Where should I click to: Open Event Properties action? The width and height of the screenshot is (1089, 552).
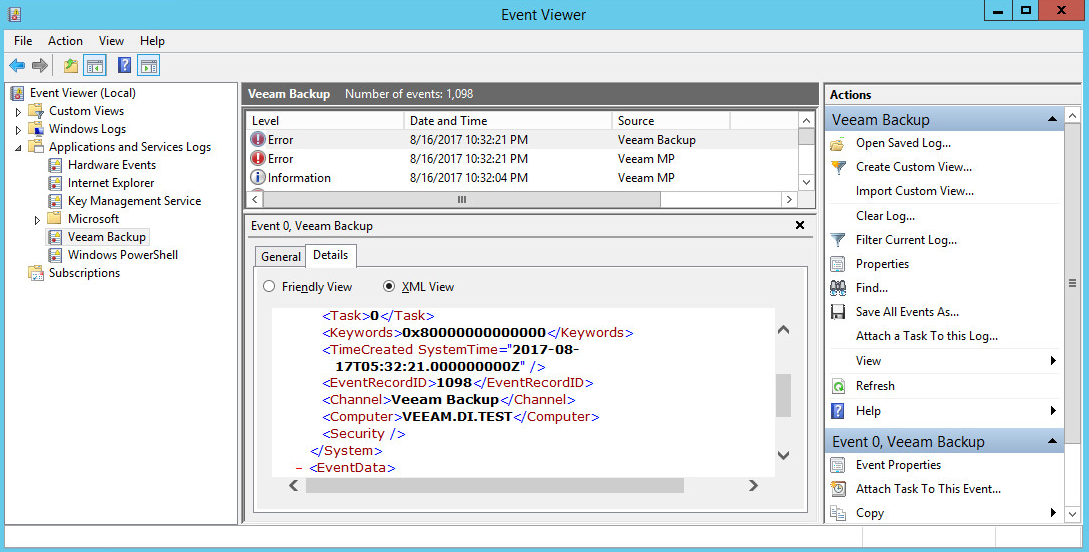(x=897, y=465)
